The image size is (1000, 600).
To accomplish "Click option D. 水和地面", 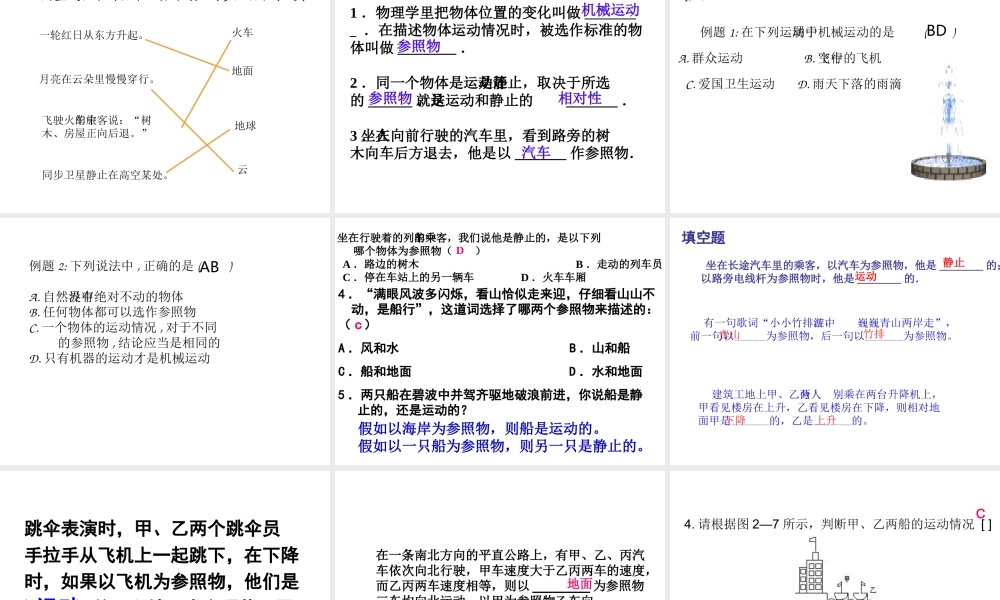I will tap(605, 371).
